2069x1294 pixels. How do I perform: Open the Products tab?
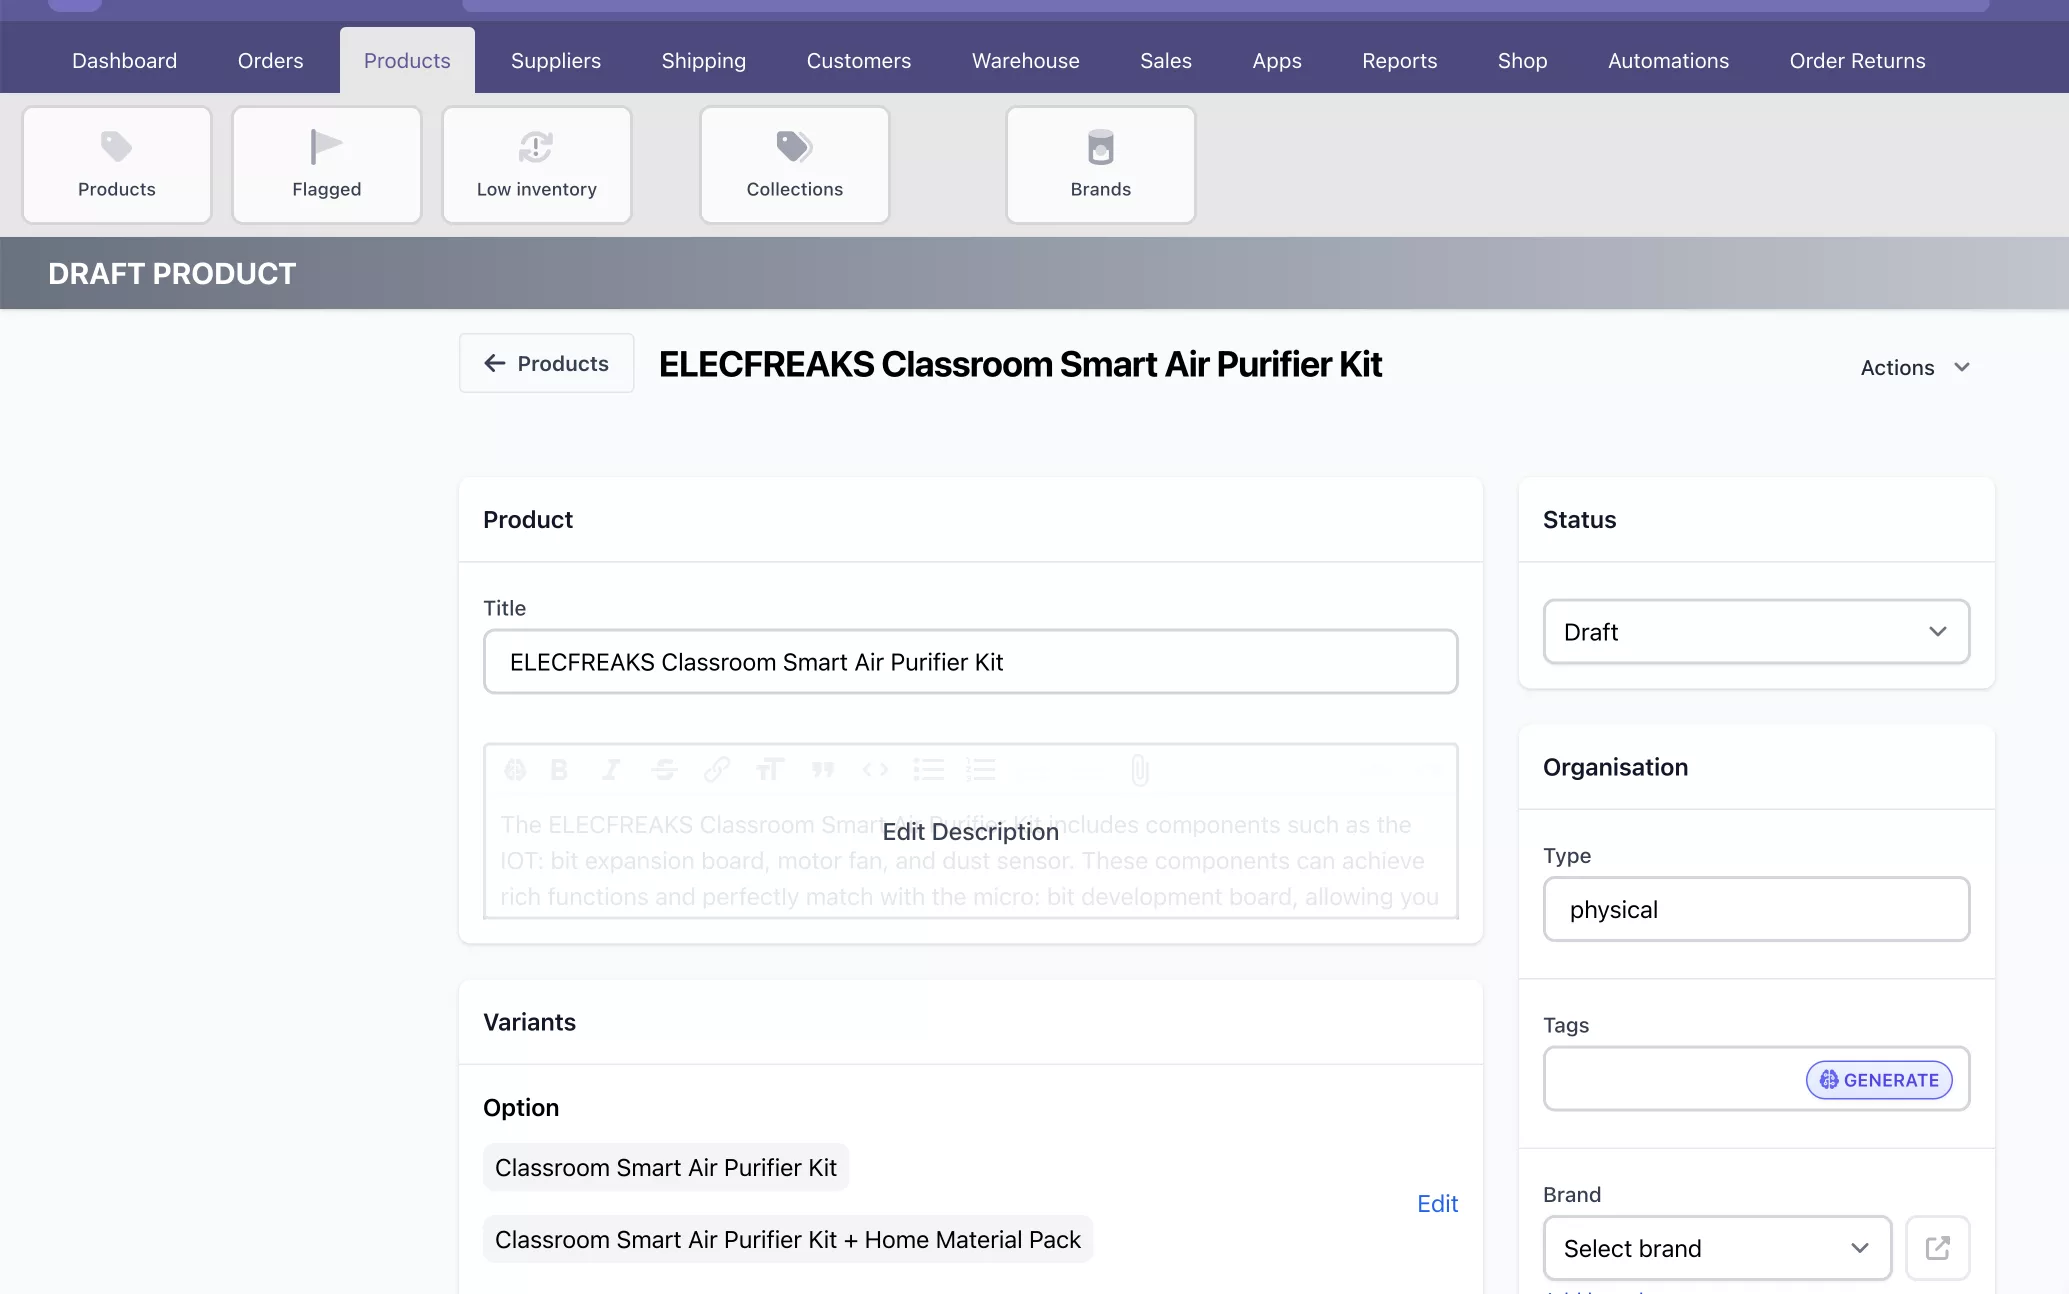coord(407,60)
